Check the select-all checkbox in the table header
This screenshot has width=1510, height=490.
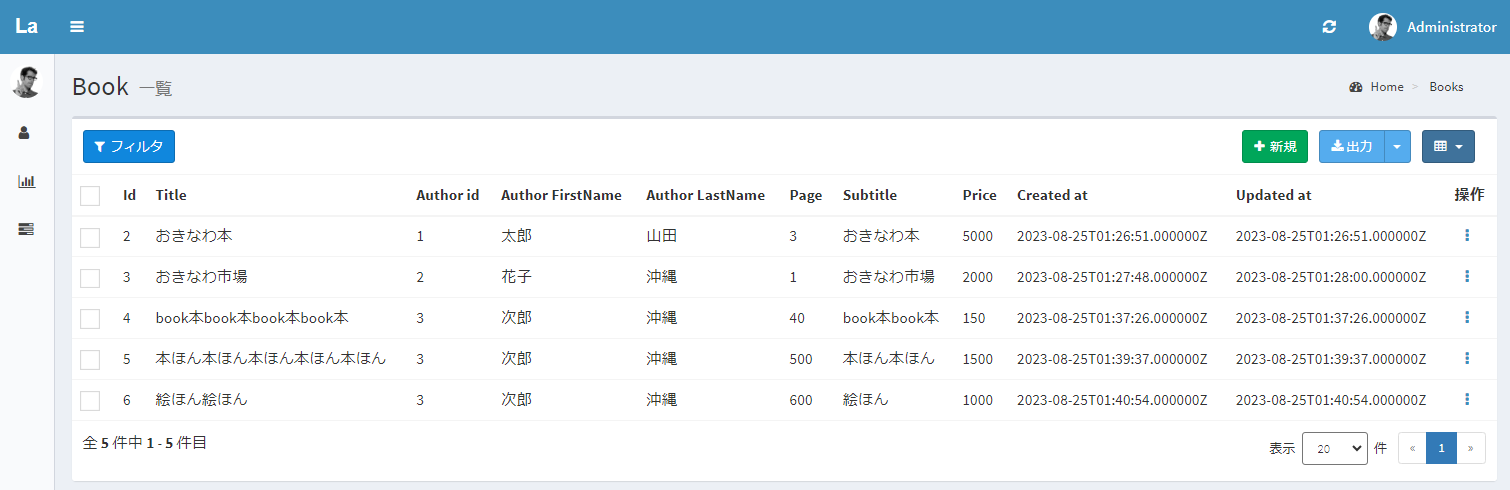pos(90,196)
